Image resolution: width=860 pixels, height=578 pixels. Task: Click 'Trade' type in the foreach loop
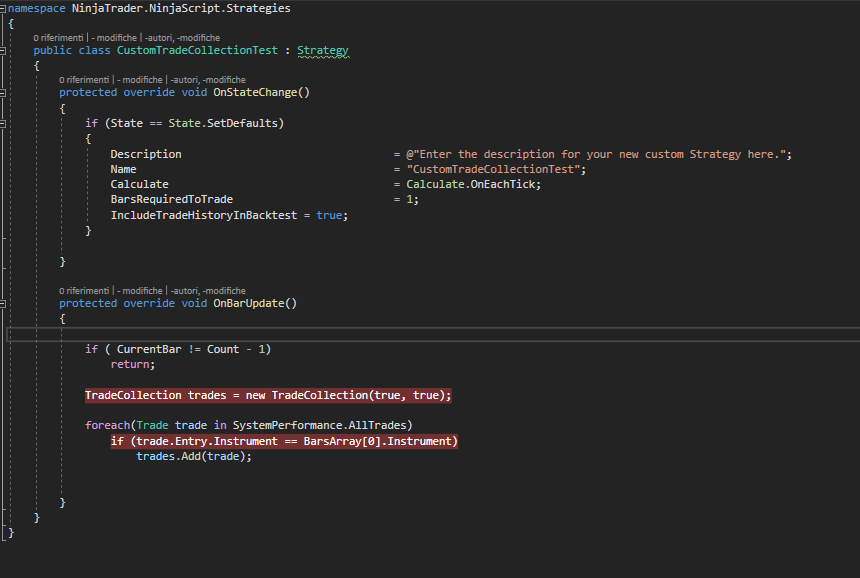152,426
